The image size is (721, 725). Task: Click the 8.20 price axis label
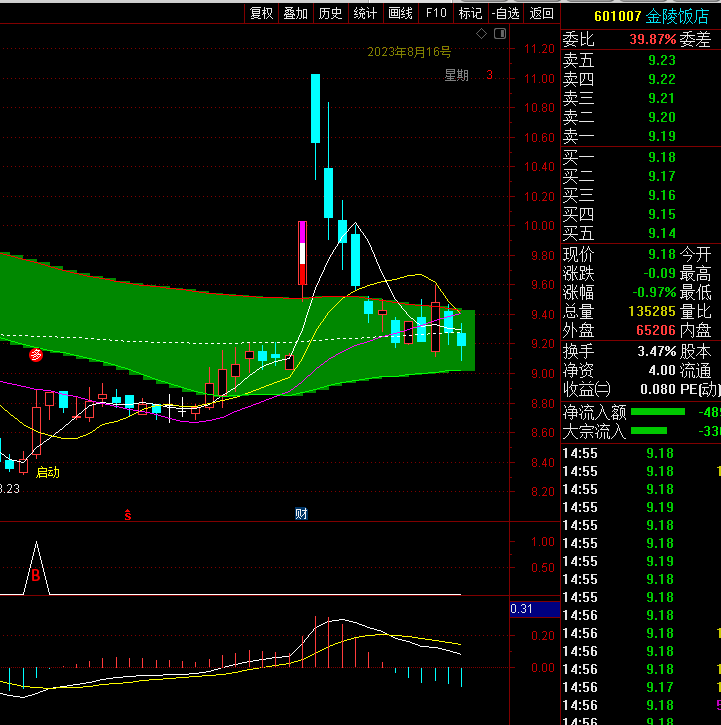click(543, 492)
